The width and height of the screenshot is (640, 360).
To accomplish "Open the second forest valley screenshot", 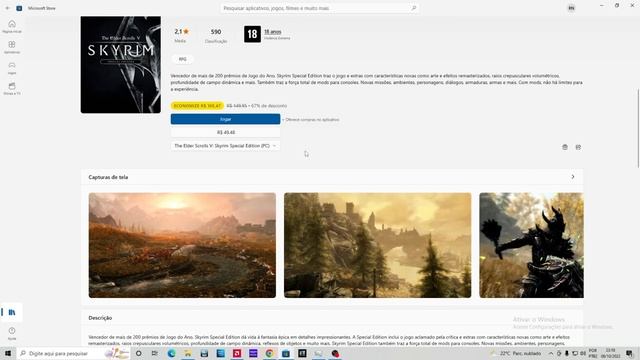I will (378, 245).
